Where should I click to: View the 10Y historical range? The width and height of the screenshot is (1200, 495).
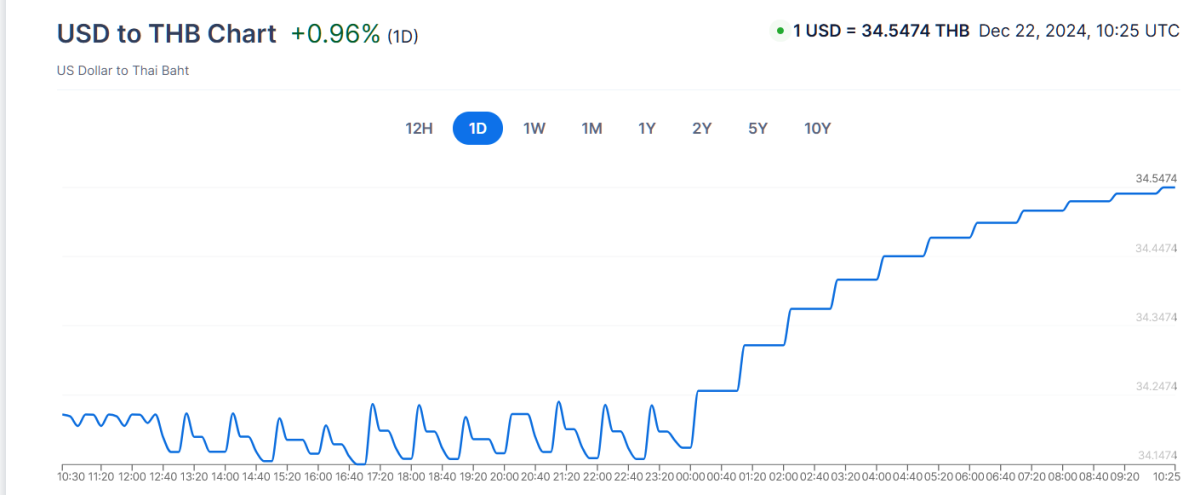click(x=817, y=128)
